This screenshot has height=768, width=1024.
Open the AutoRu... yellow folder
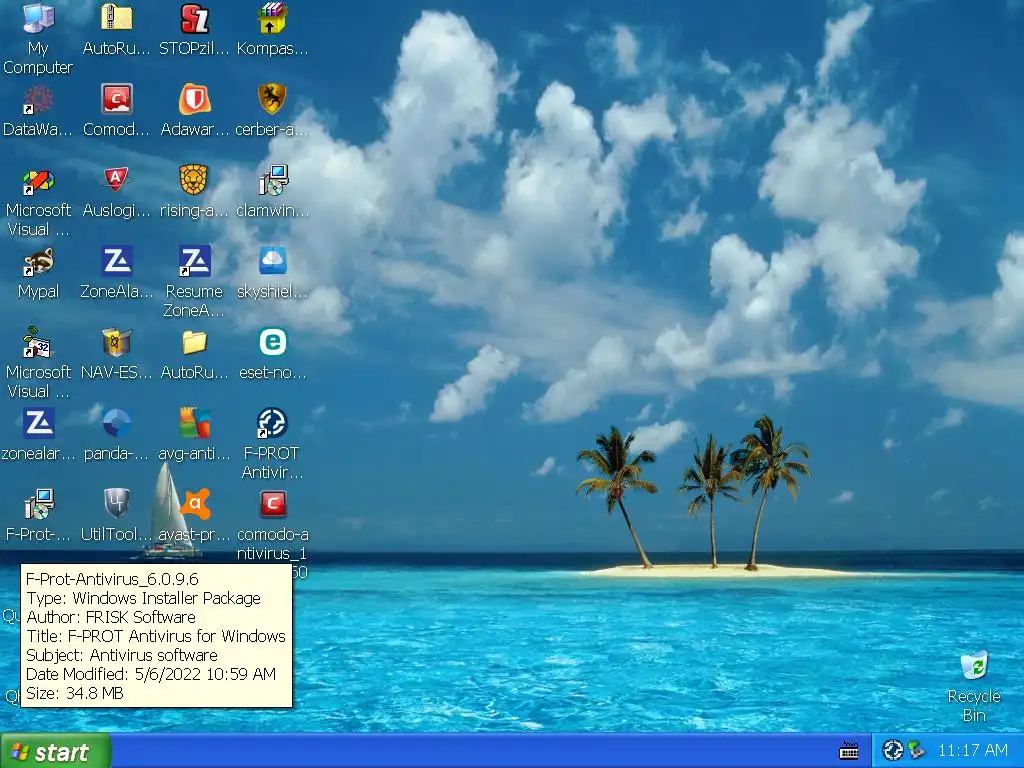195,342
